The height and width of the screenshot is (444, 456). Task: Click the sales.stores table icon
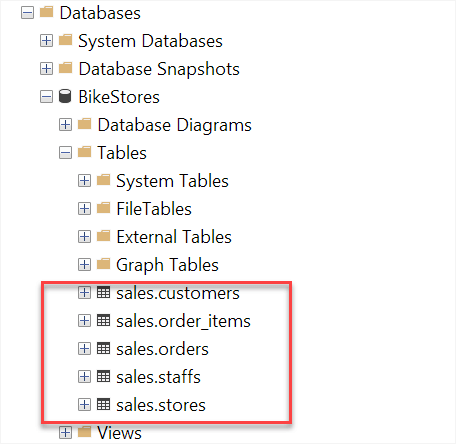click(103, 405)
